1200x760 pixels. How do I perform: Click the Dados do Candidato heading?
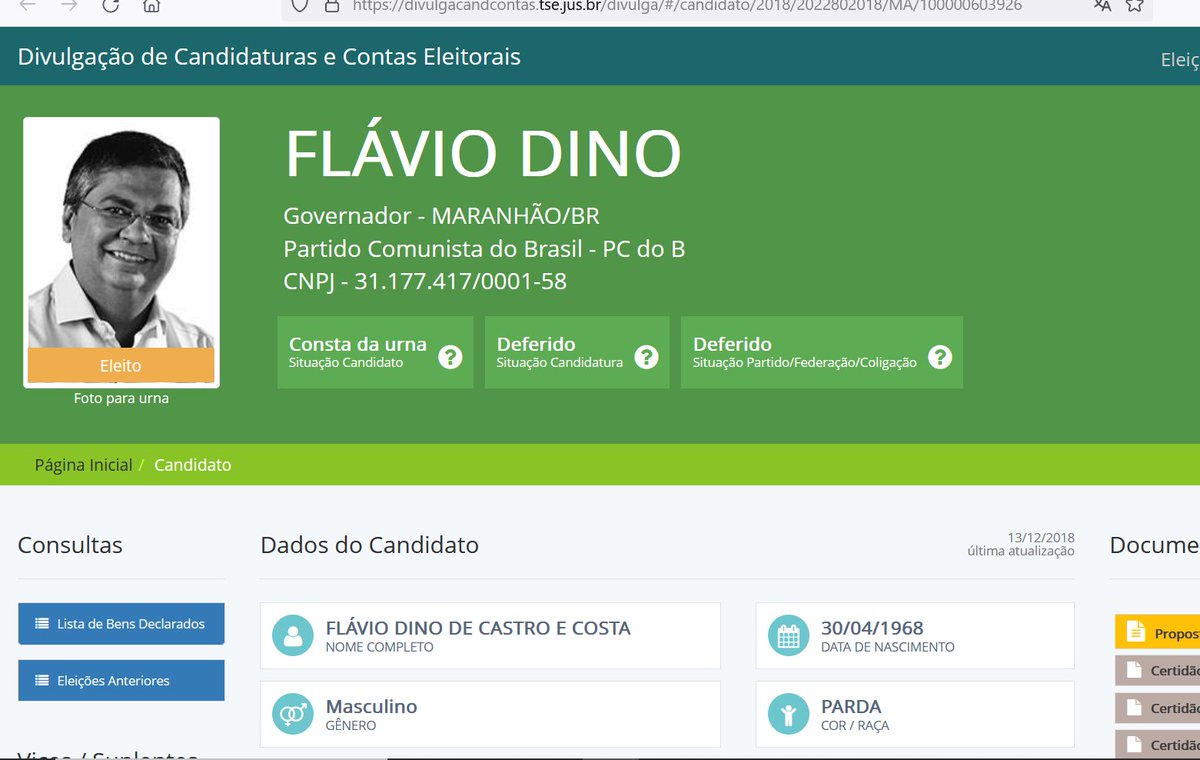369,545
